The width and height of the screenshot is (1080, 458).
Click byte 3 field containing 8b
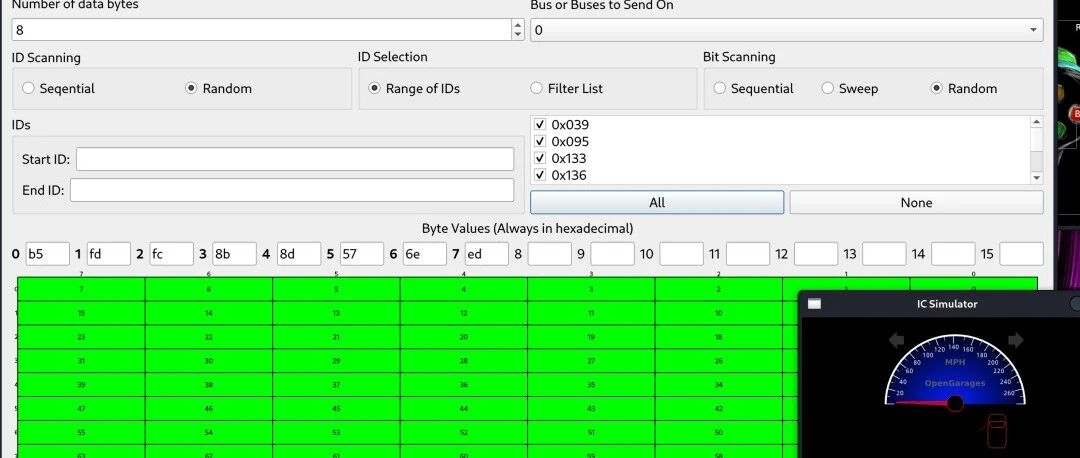[234, 254]
